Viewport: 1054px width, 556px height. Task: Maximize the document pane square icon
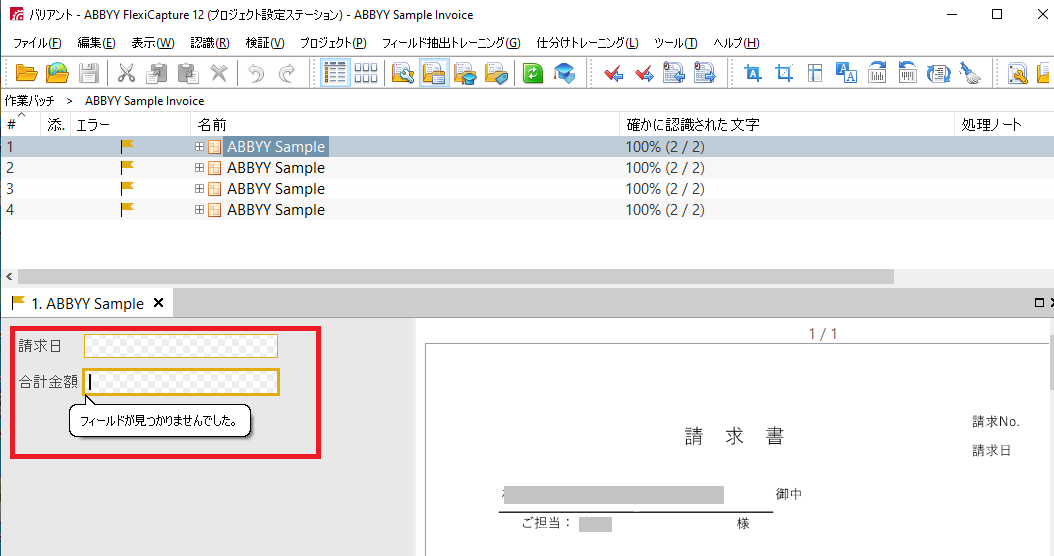(x=1039, y=303)
